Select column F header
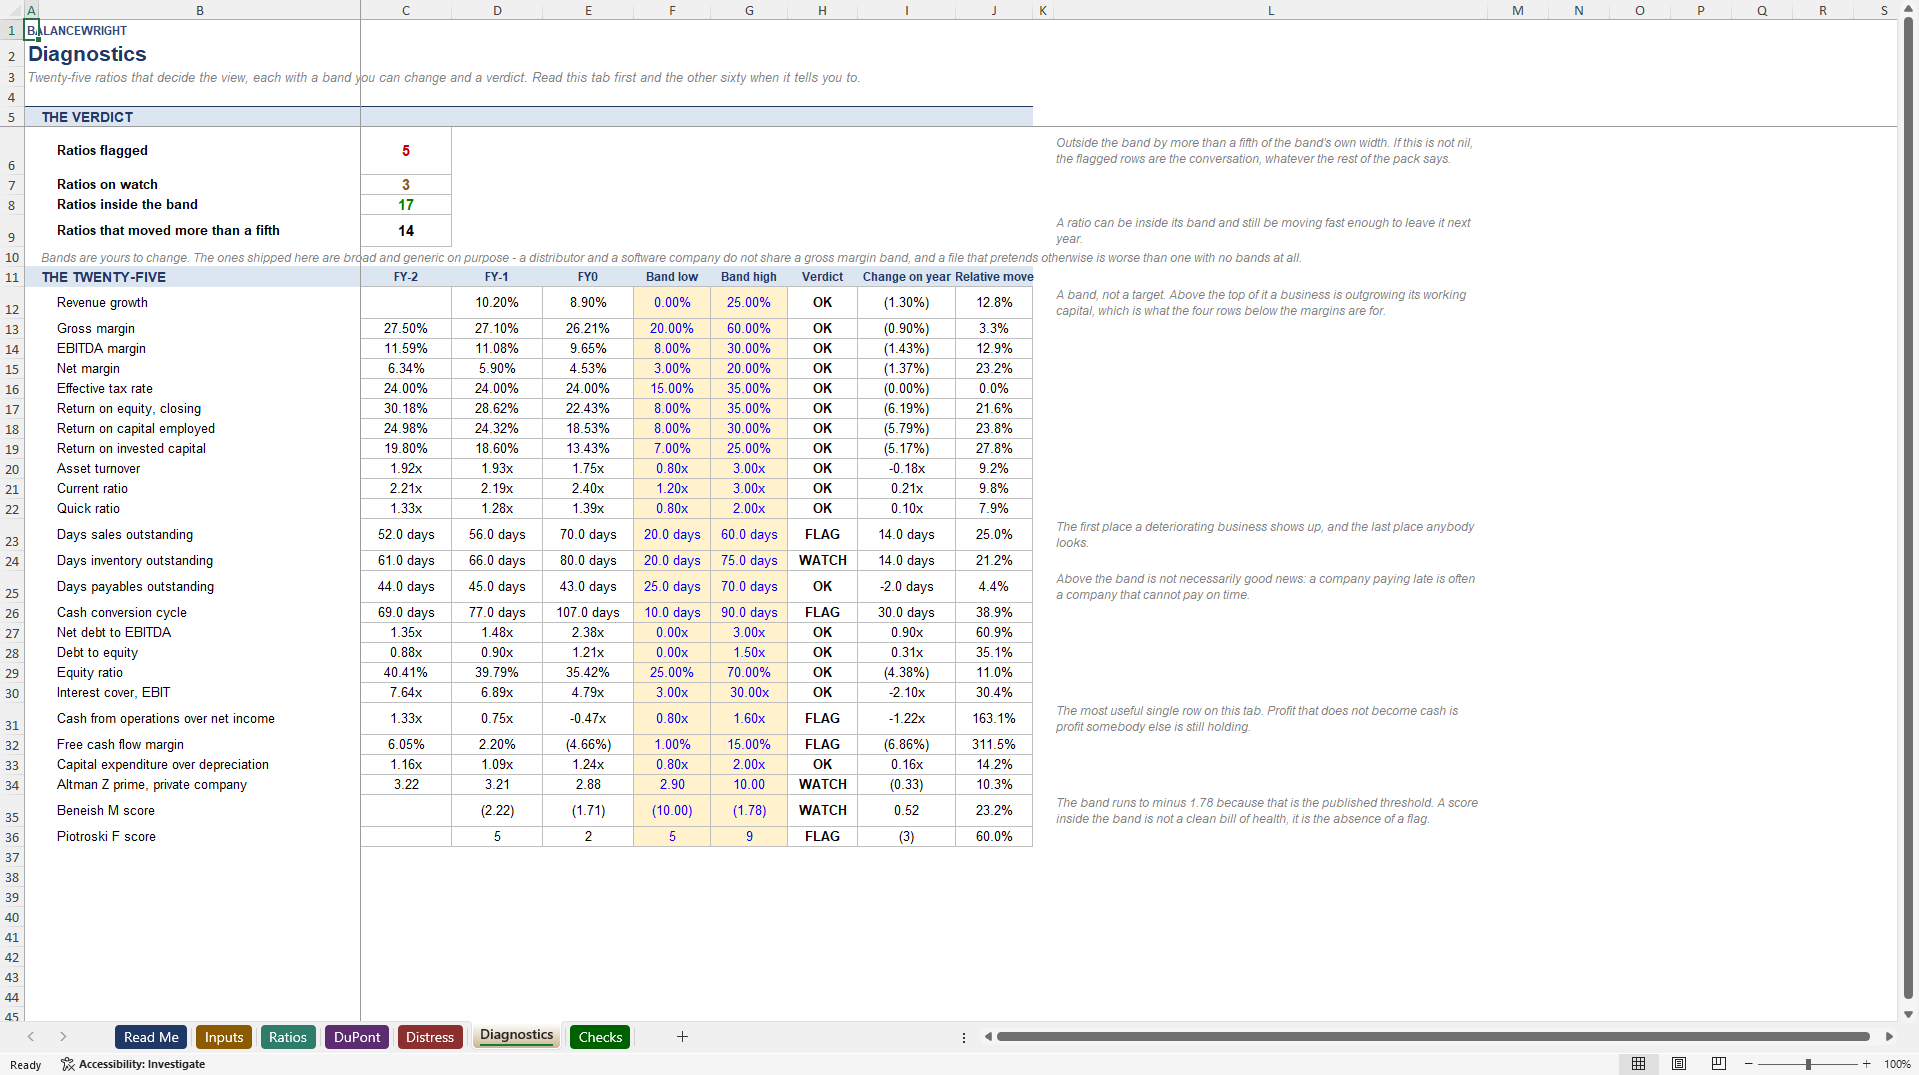 point(672,10)
